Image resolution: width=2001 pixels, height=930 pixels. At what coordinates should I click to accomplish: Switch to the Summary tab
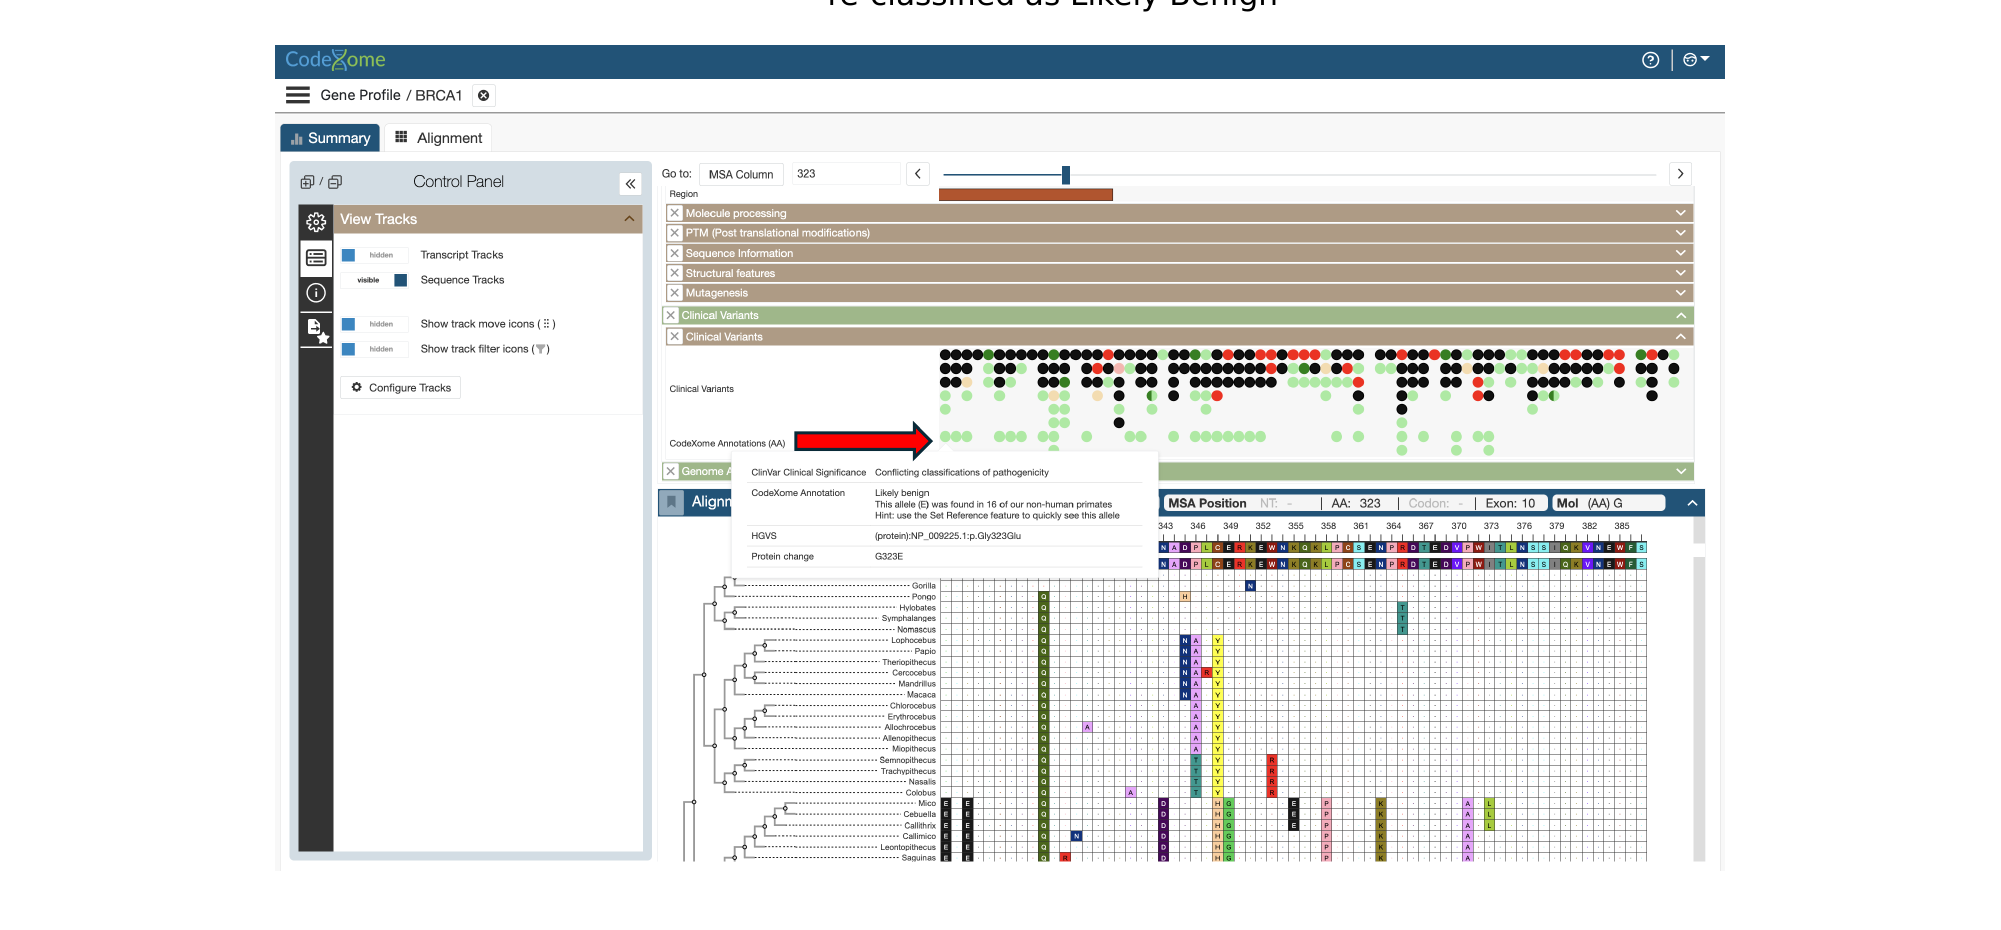coord(330,138)
